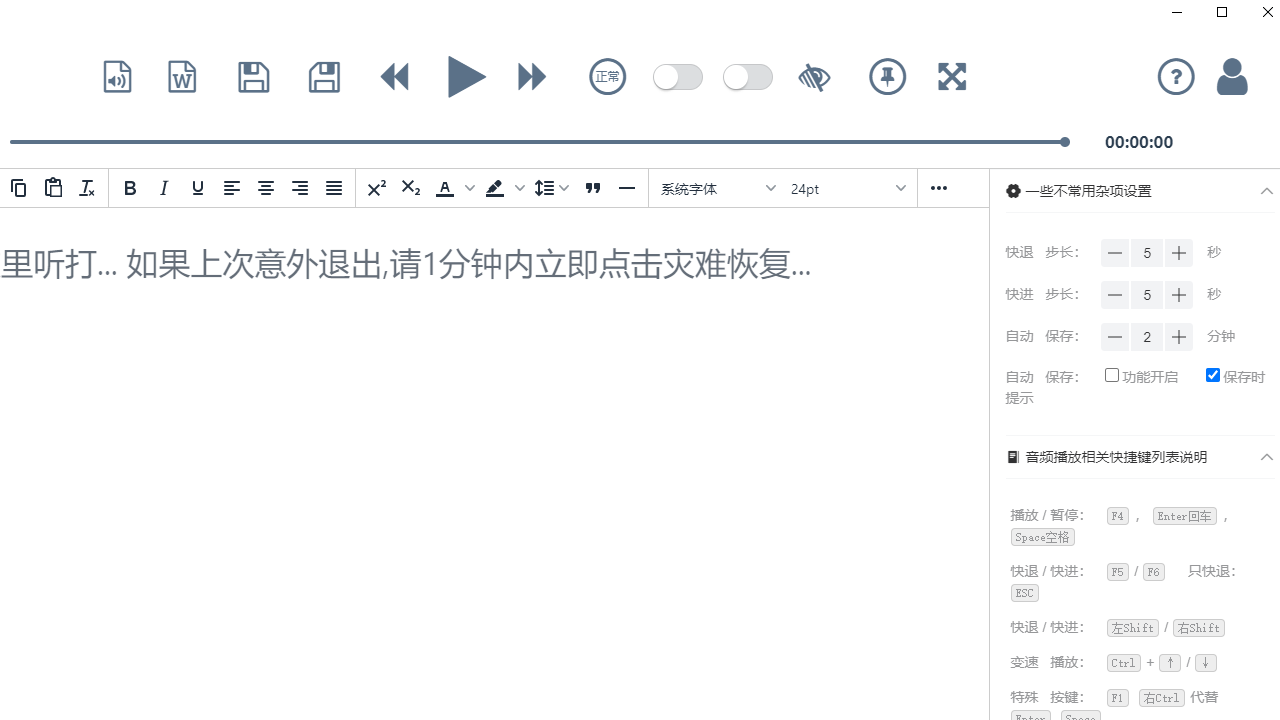This screenshot has height=720, width=1280.
Task: Uncheck the 保存时 checkbox
Action: pyautogui.click(x=1212, y=374)
